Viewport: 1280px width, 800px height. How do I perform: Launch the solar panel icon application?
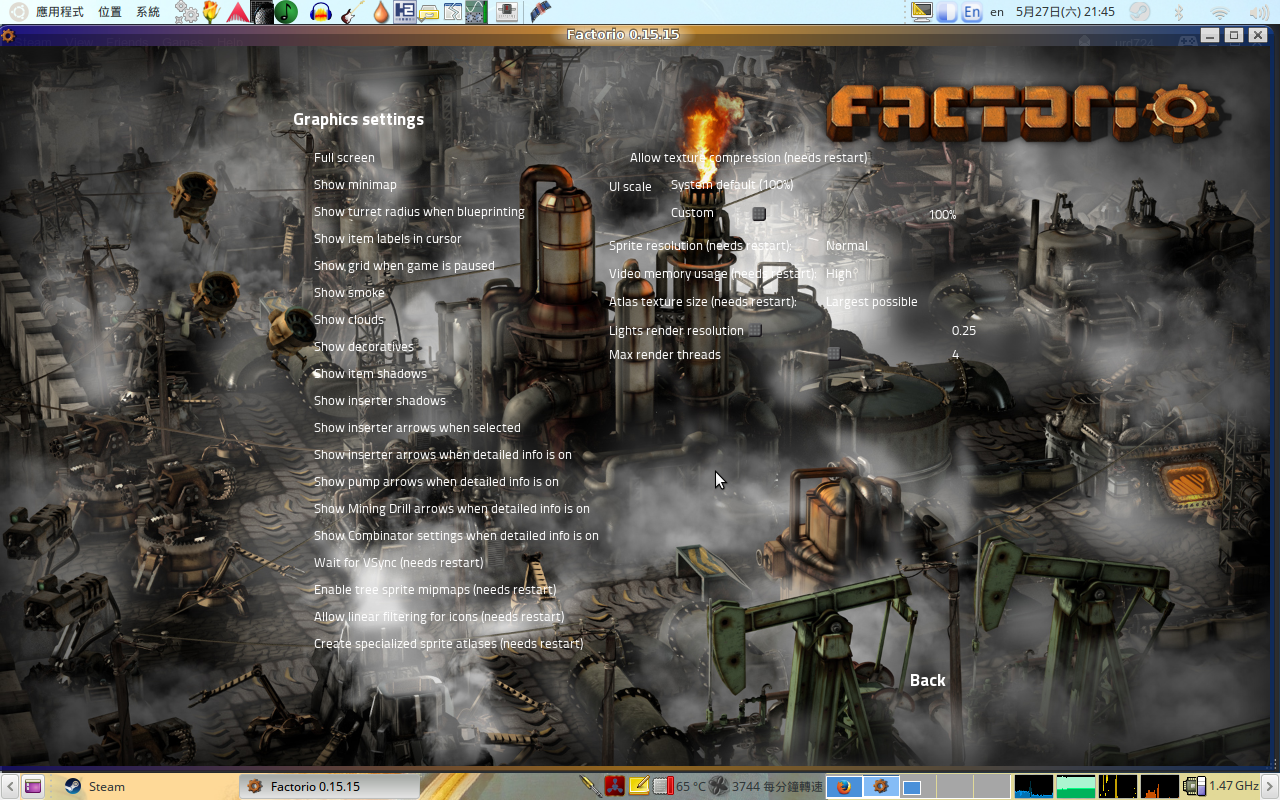coord(541,12)
